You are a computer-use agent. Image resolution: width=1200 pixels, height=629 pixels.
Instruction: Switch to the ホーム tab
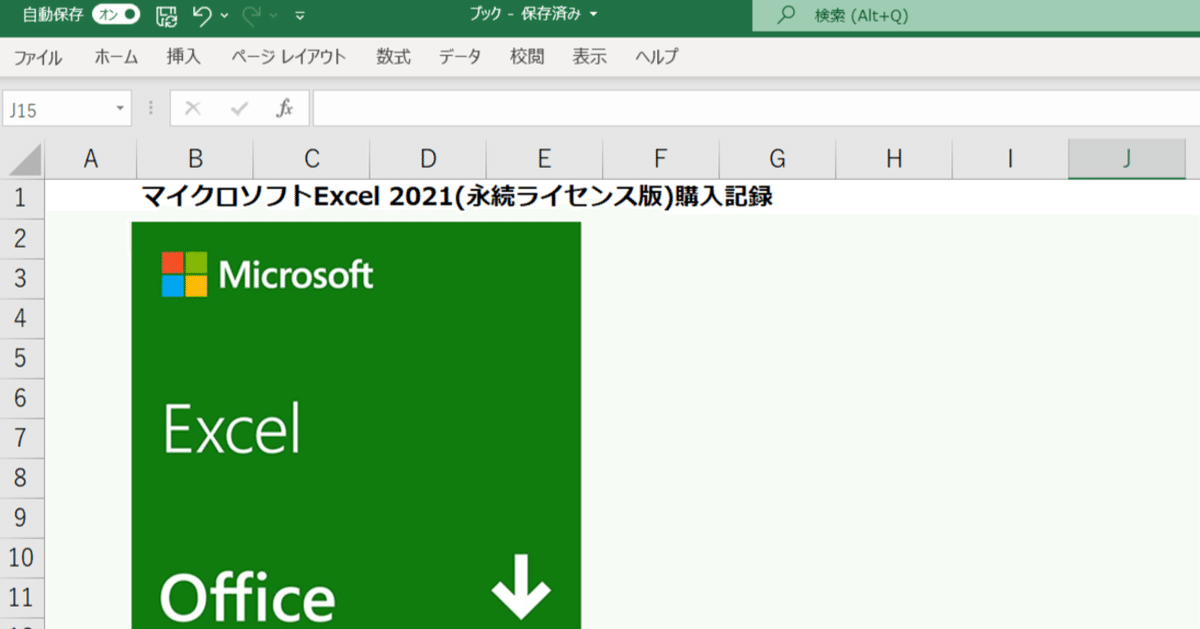tap(116, 57)
